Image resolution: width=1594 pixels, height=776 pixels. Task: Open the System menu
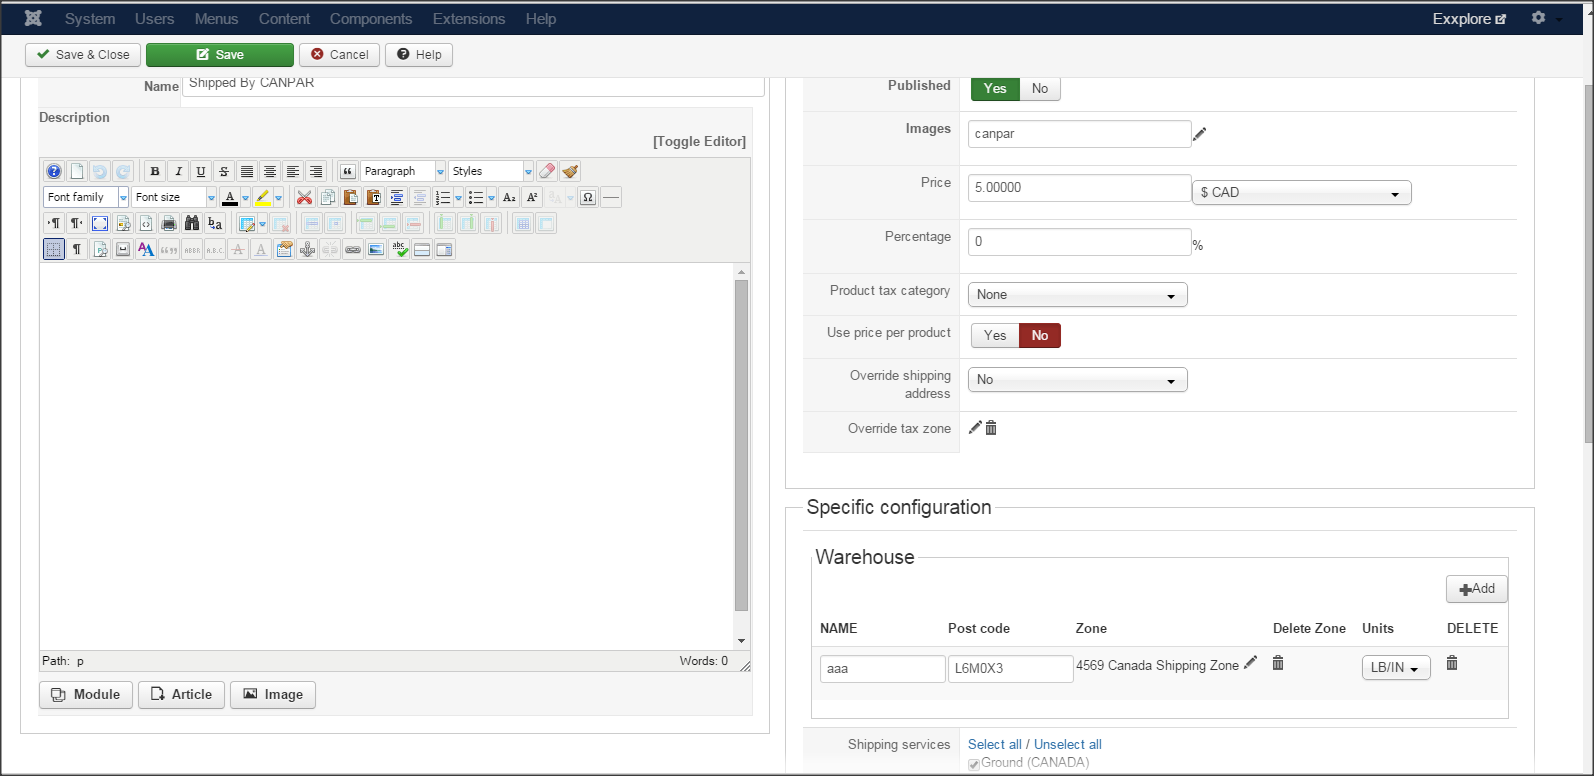coord(90,18)
